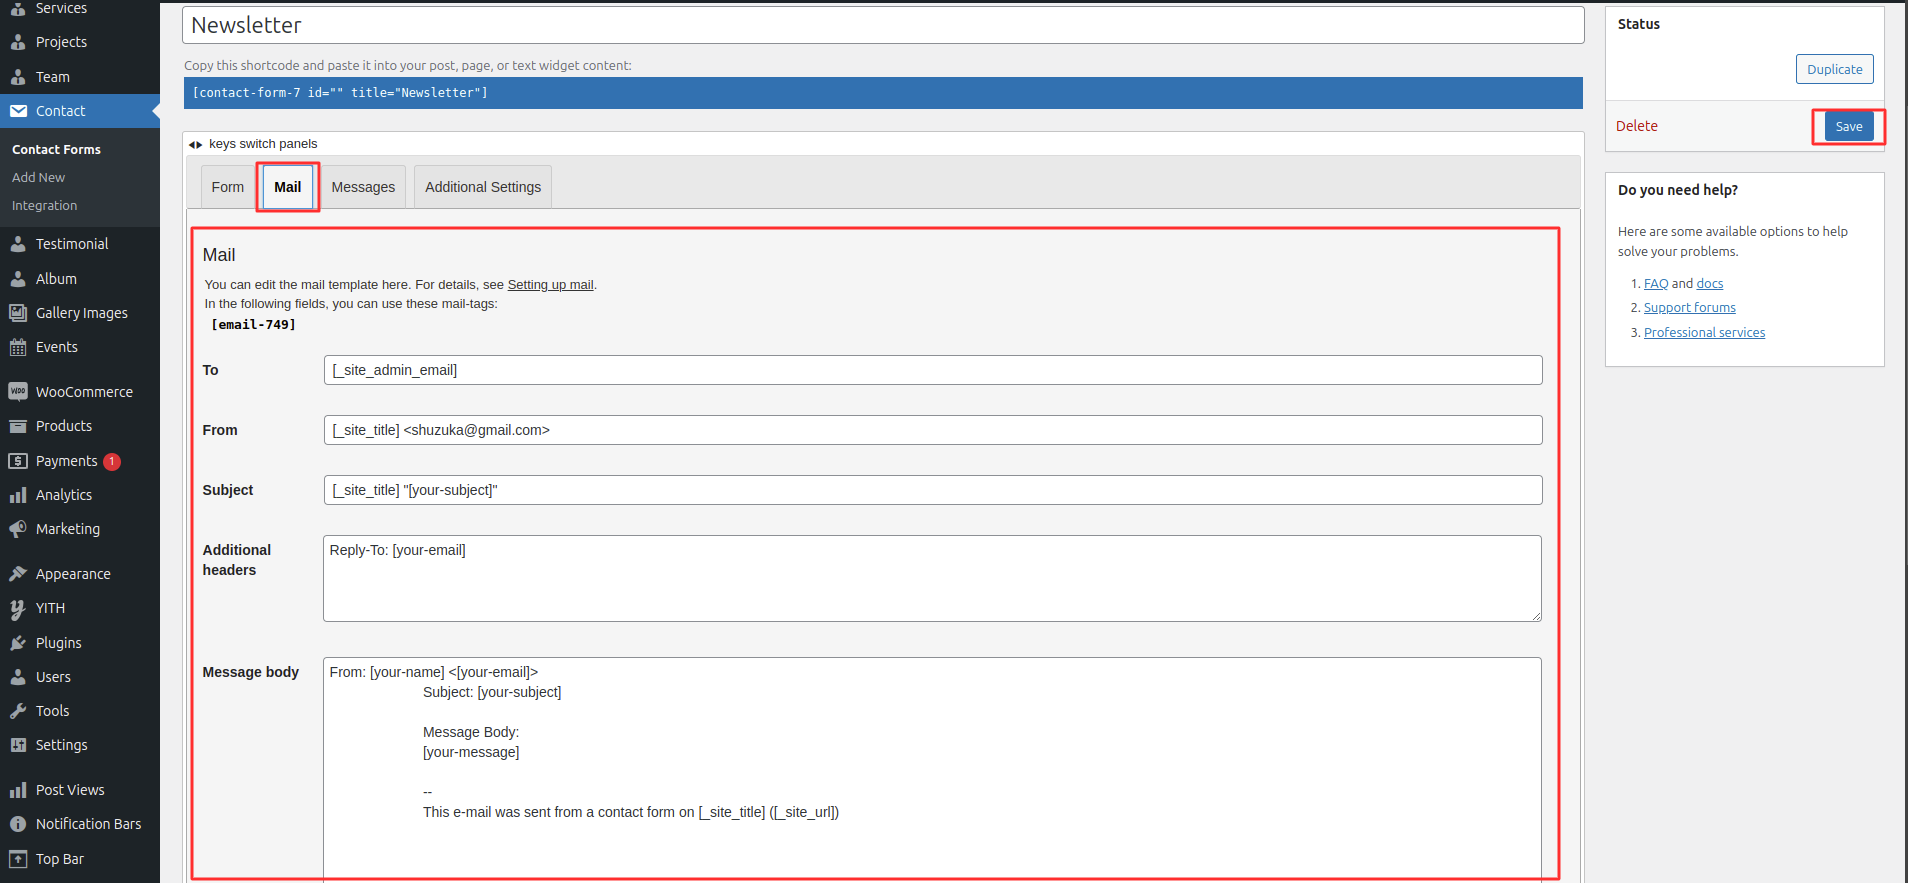Viewport: 1908px width, 883px height.
Task: Click the Services sidebar icon
Action: pyautogui.click(x=18, y=8)
